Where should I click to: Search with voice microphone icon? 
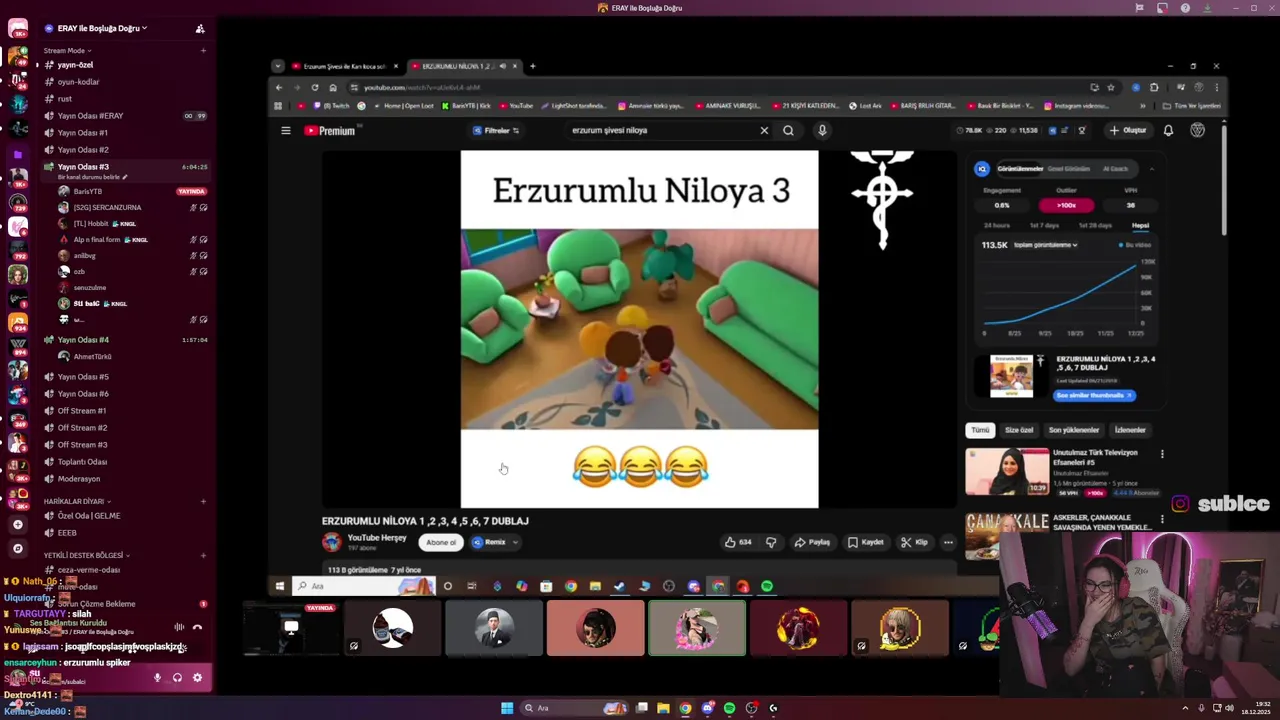[822, 130]
